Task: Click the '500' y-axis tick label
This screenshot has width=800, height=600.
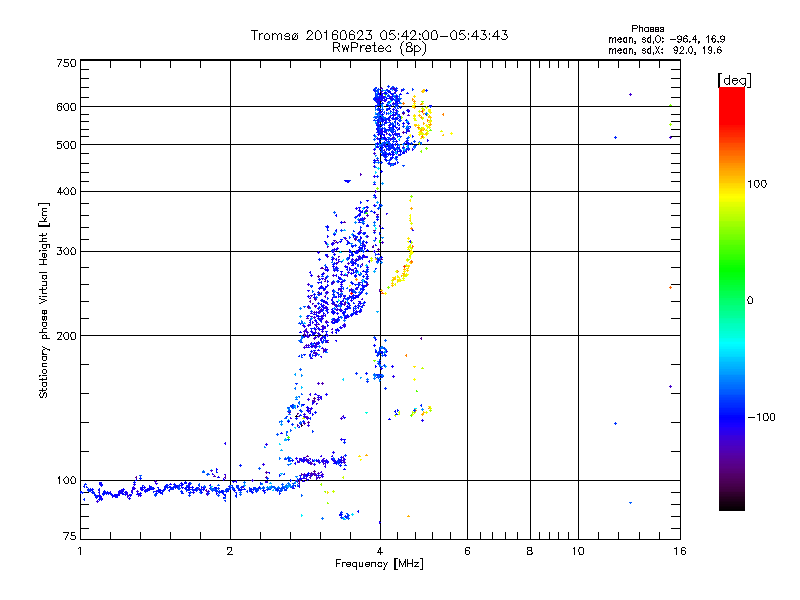Action: (66, 145)
